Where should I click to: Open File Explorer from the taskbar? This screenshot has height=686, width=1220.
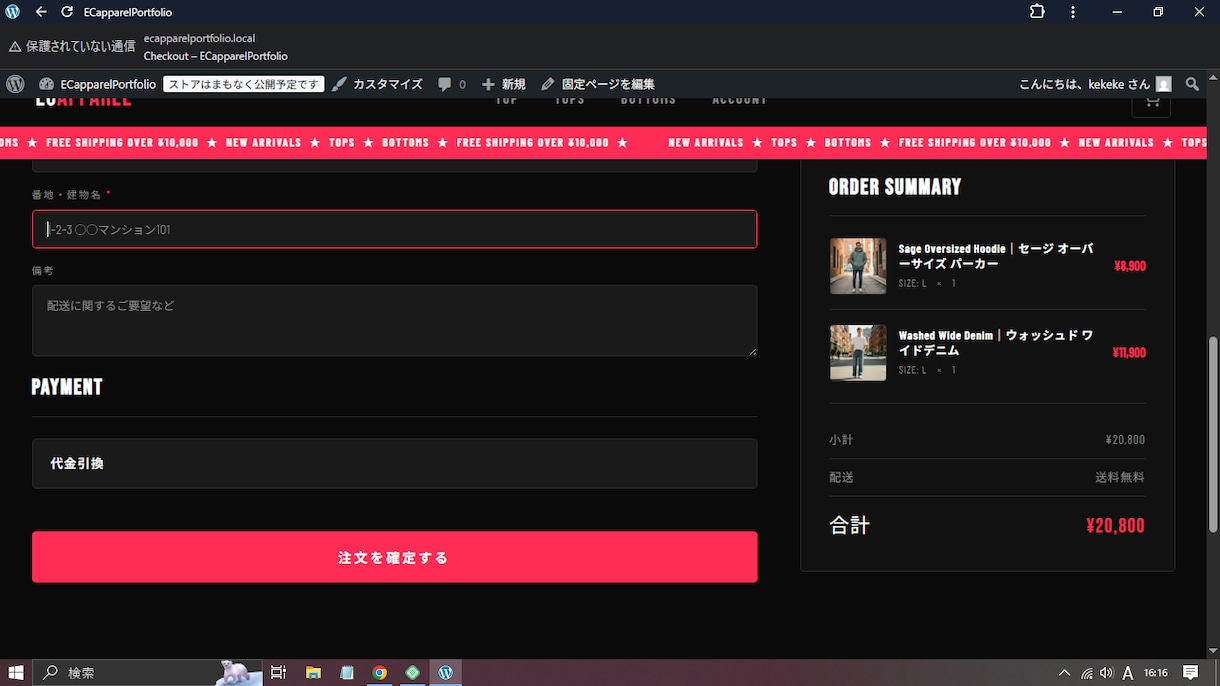tap(313, 673)
